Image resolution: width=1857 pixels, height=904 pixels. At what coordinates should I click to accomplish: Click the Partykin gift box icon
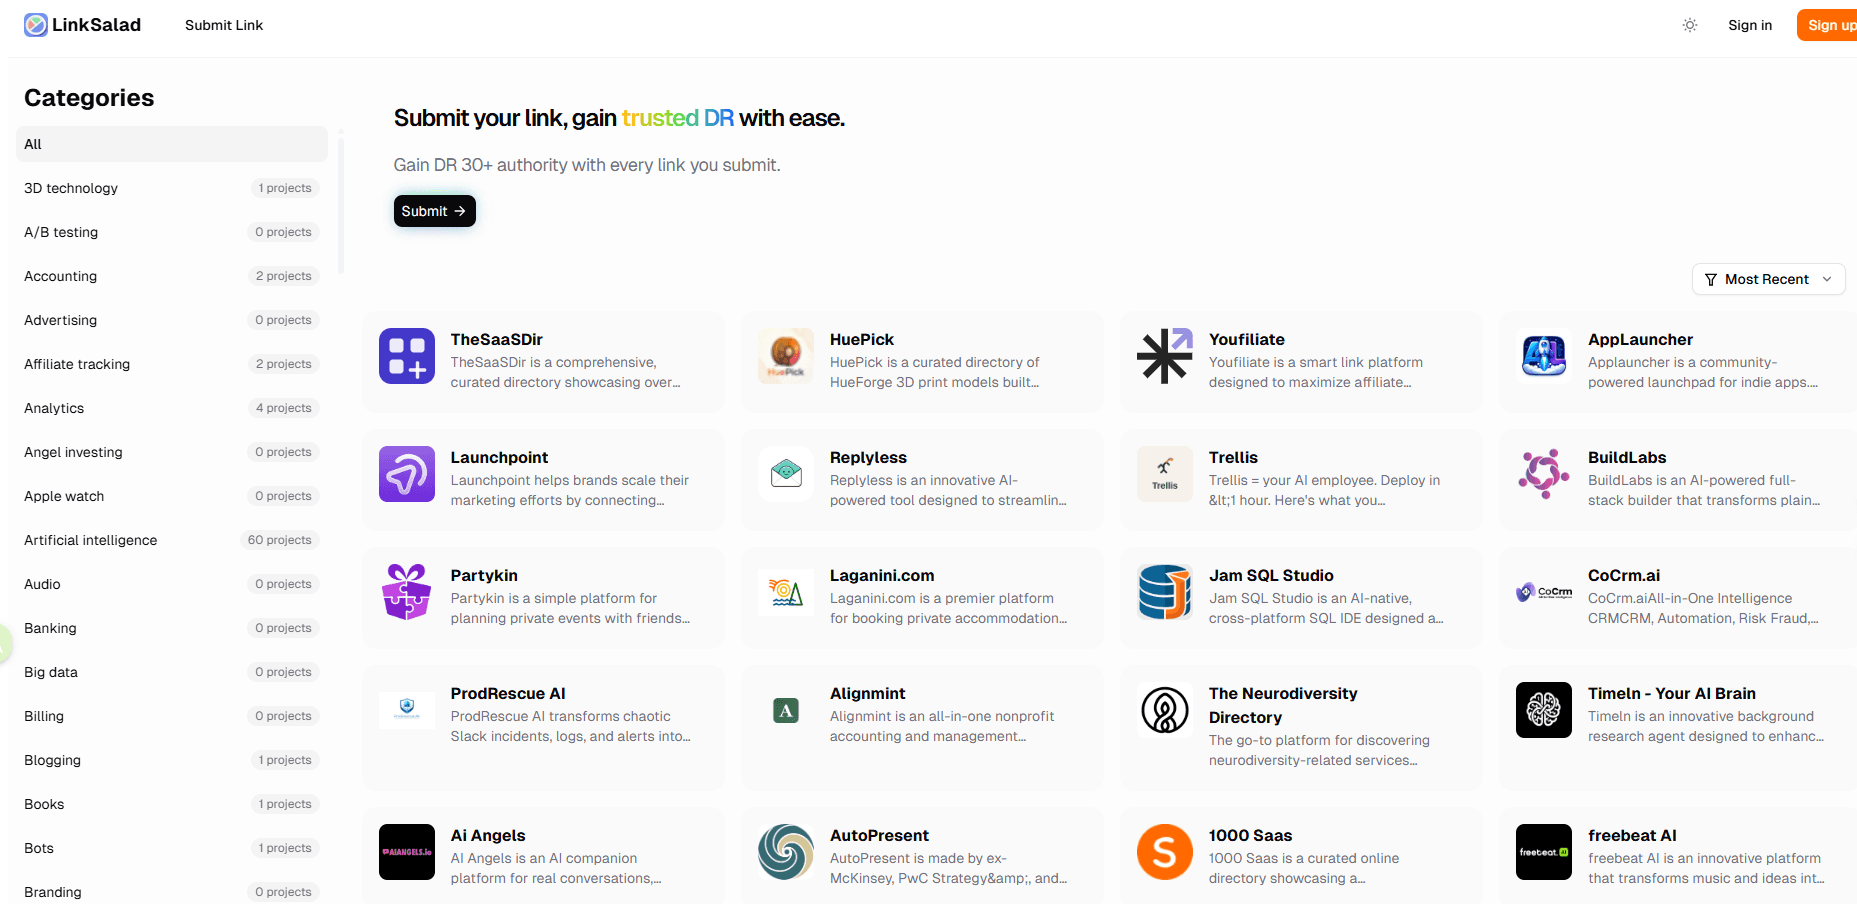(x=407, y=592)
